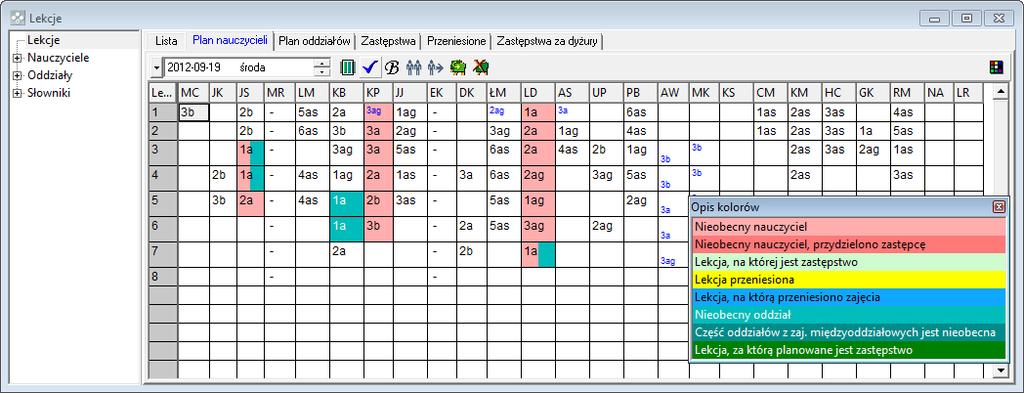
Task: Click Lekcja, na której jest zastępstwo legend row
Action: (x=848, y=262)
